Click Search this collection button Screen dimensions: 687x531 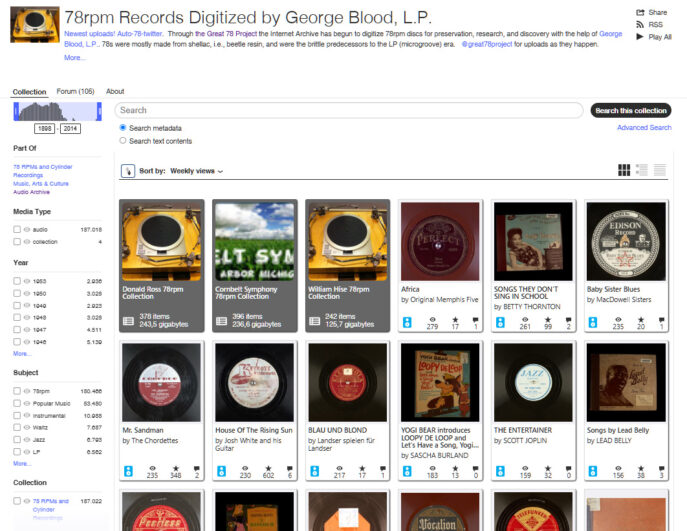tap(631, 110)
